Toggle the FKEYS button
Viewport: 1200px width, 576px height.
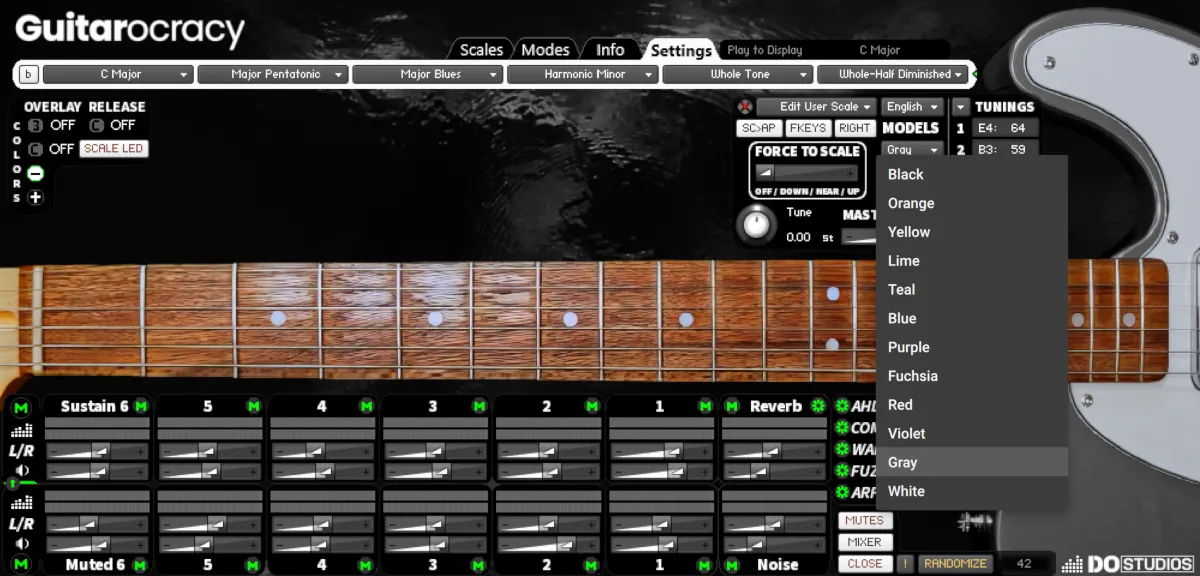click(807, 128)
